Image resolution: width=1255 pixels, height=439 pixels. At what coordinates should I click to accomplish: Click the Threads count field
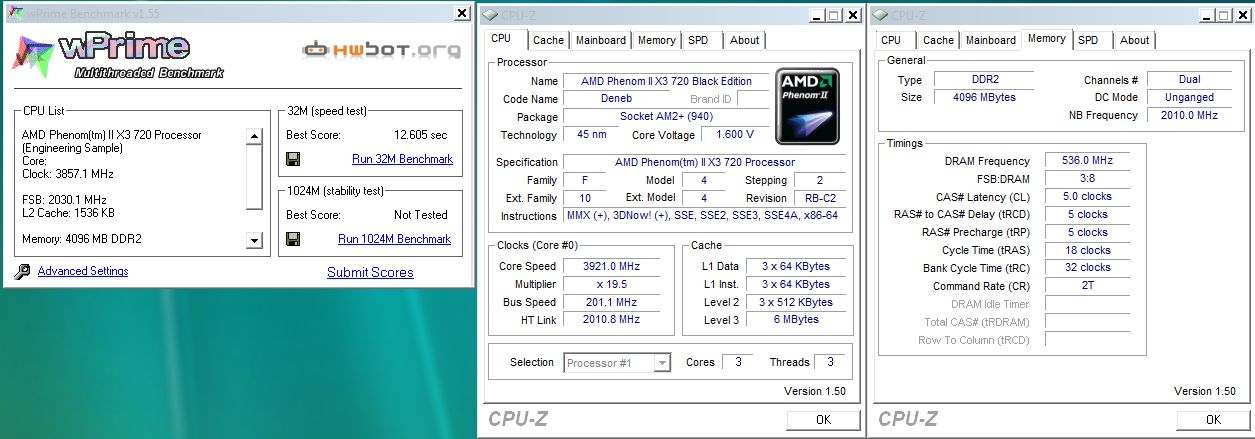tap(830, 362)
